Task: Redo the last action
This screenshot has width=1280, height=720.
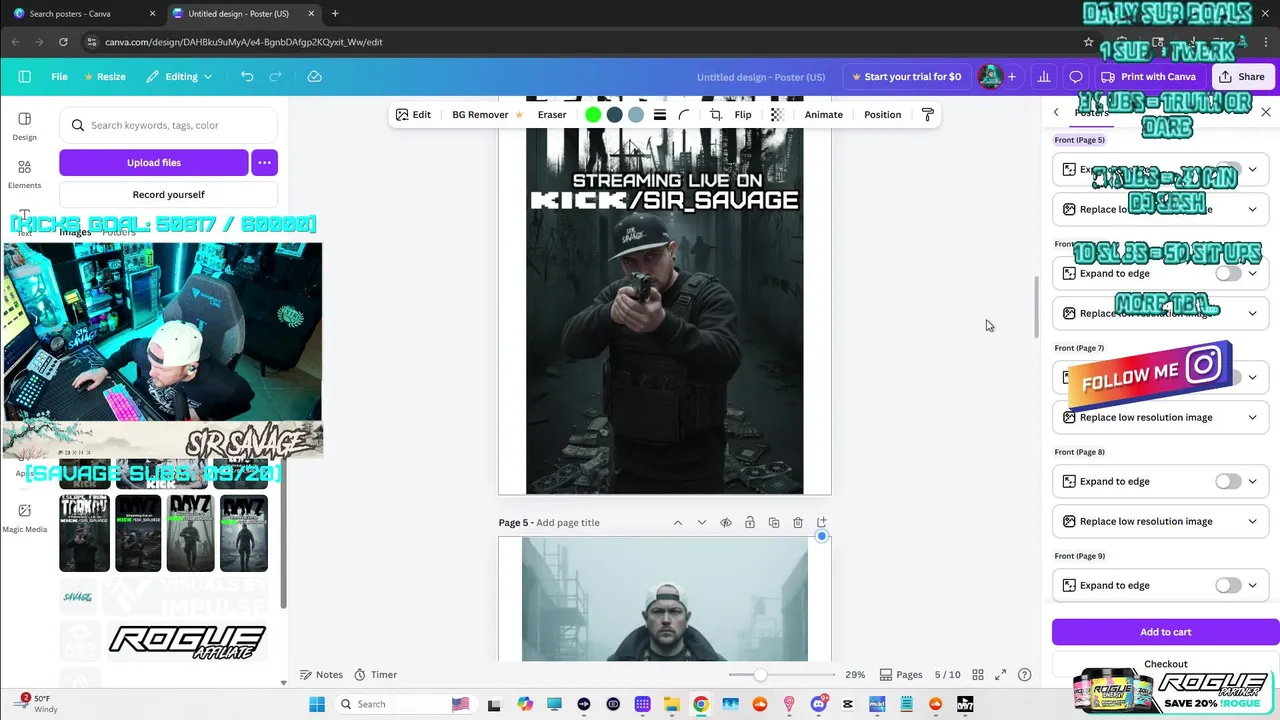Action: point(275,76)
